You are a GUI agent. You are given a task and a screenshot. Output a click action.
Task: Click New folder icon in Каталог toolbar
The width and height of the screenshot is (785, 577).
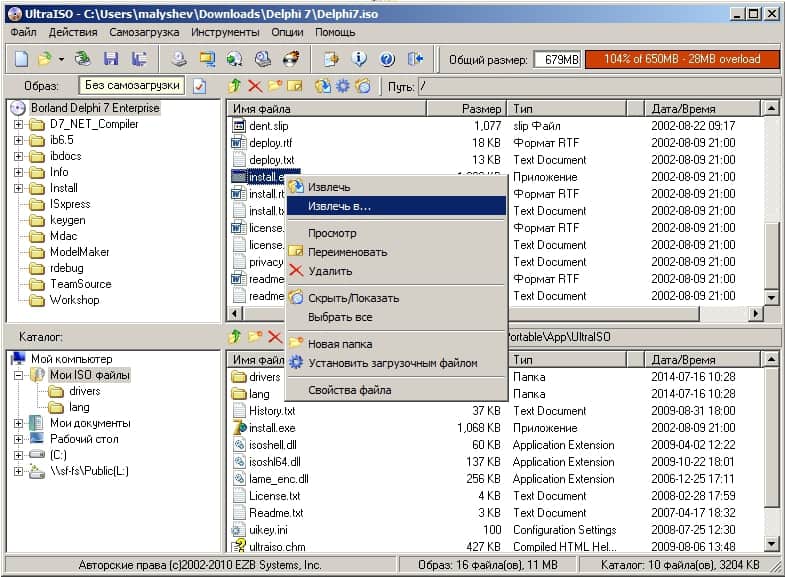pyautogui.click(x=255, y=337)
